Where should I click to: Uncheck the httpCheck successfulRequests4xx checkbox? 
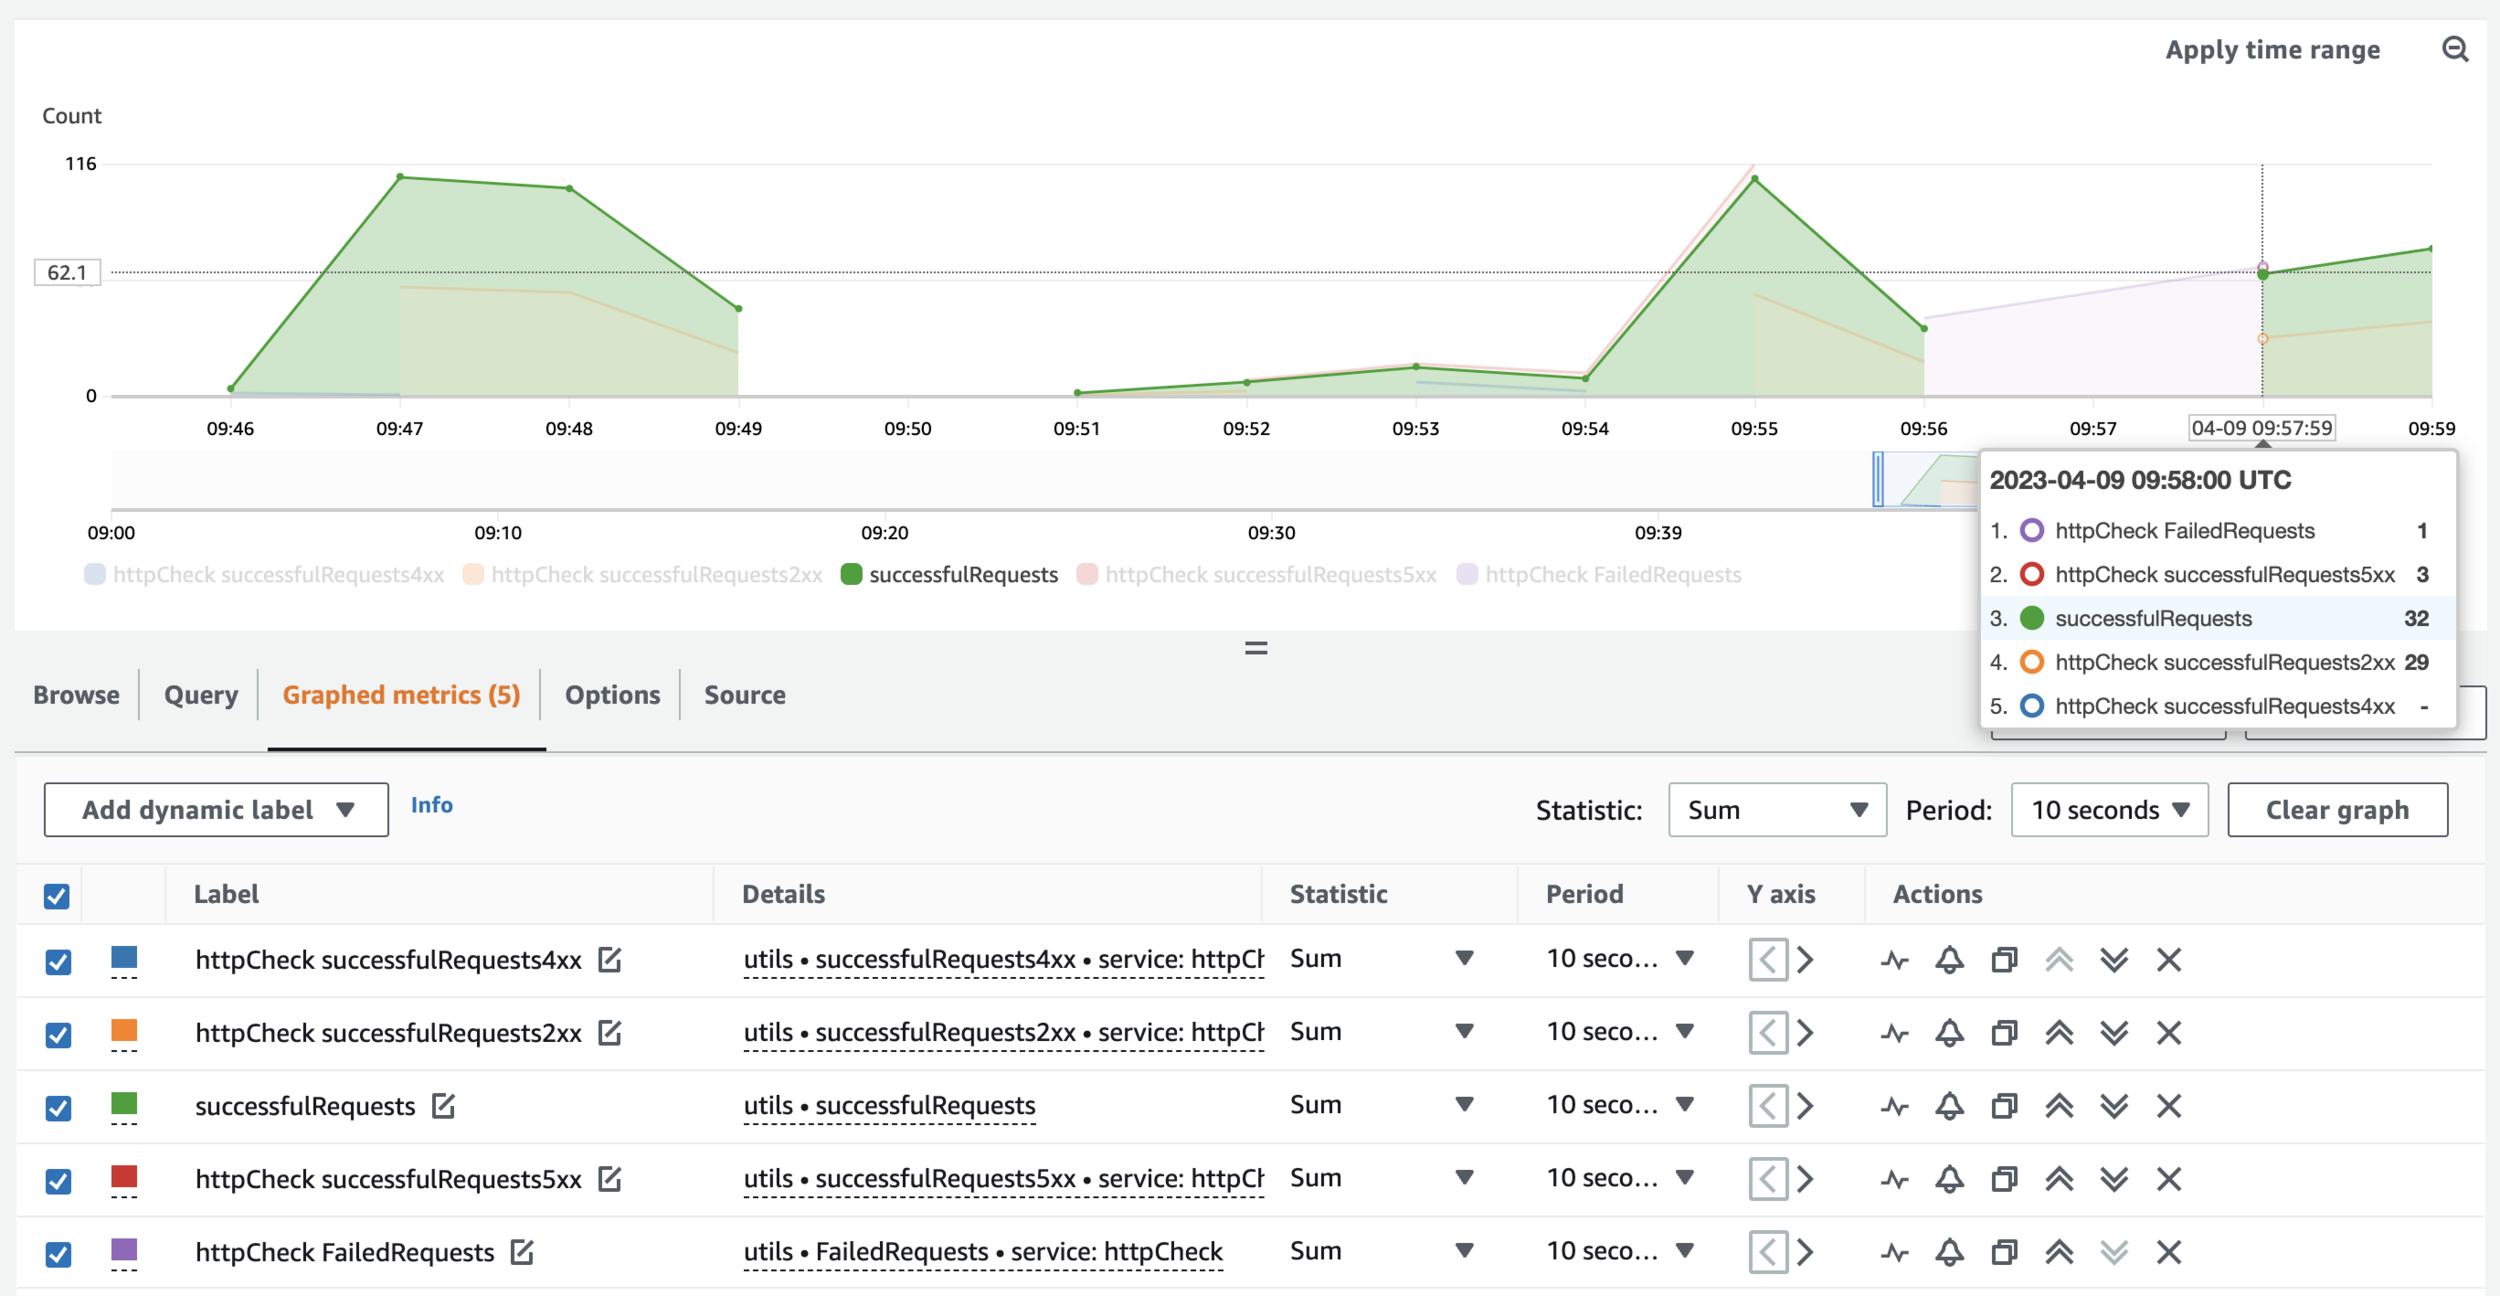(58, 961)
